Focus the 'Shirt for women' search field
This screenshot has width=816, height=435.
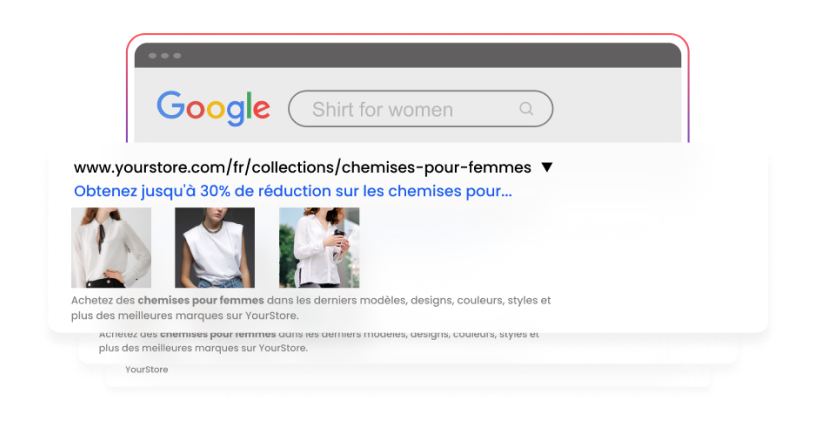pyautogui.click(x=420, y=109)
